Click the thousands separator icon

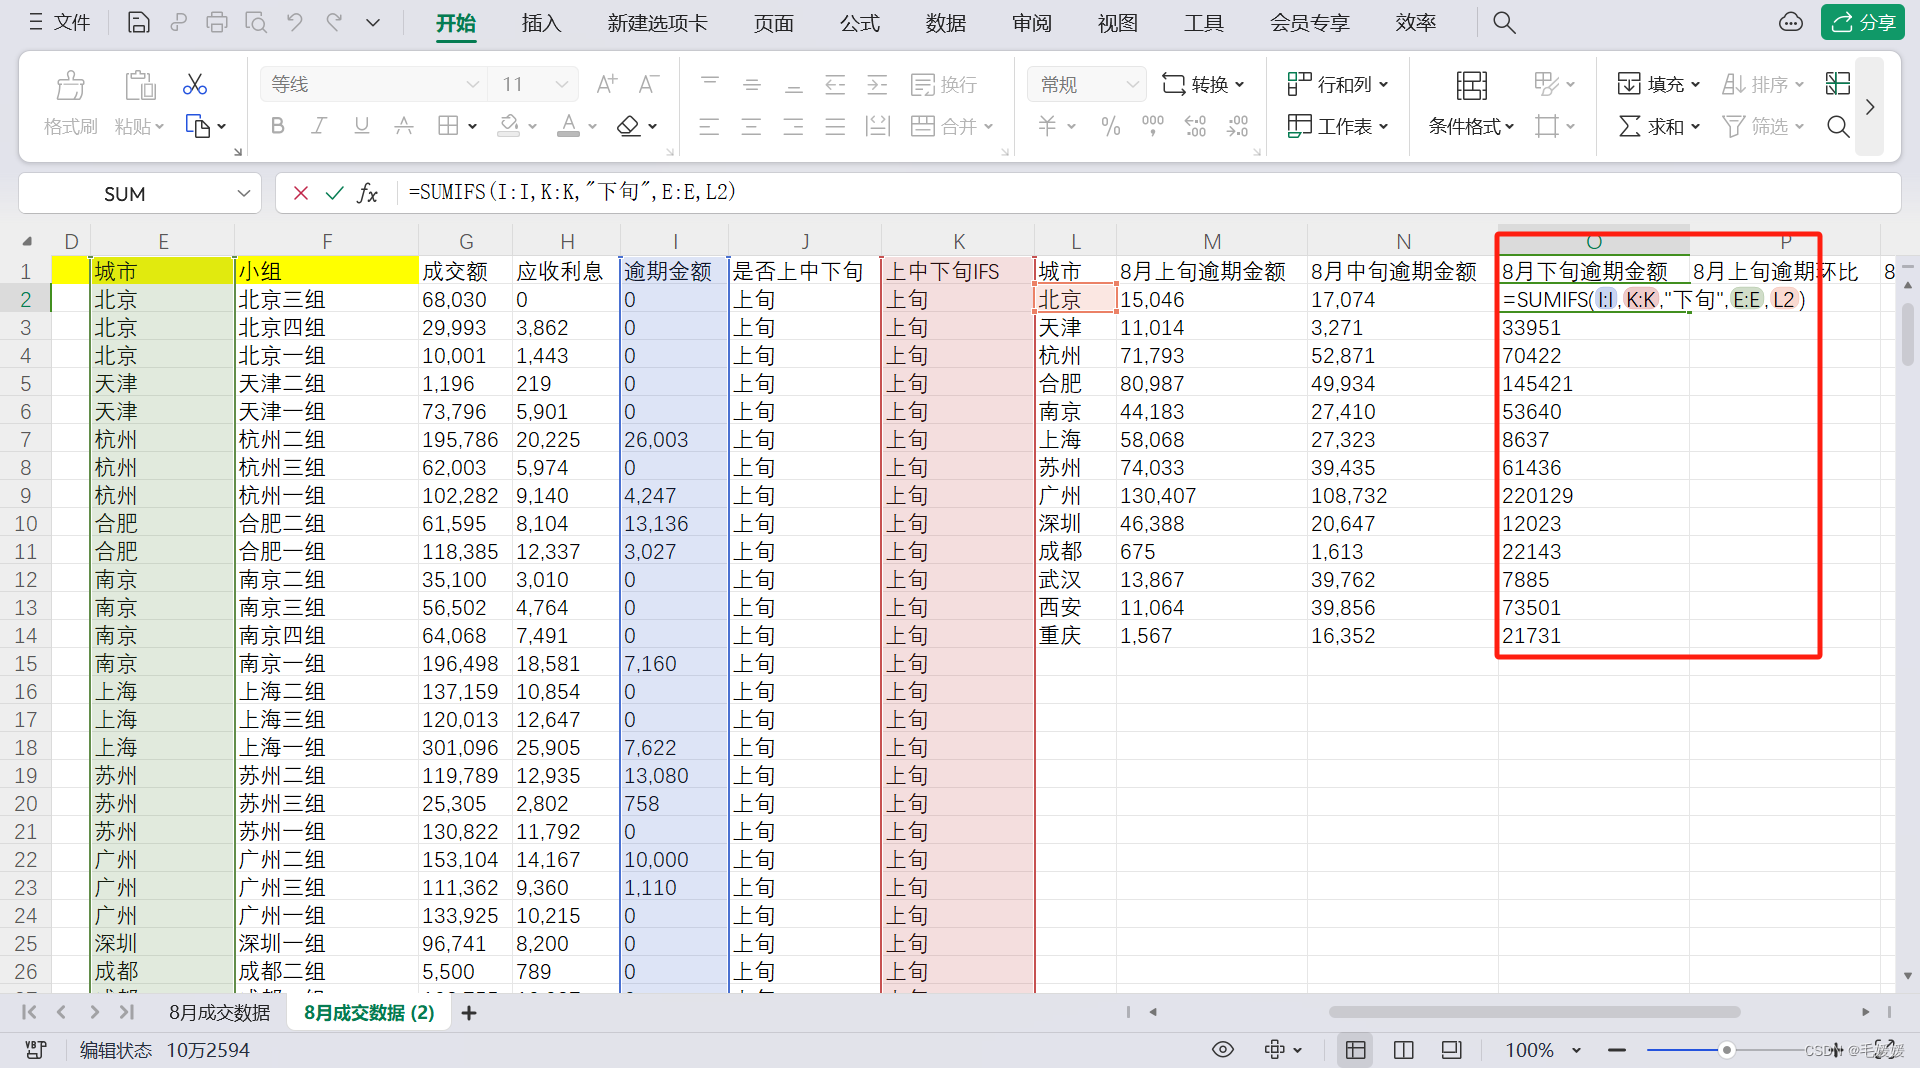click(1153, 126)
